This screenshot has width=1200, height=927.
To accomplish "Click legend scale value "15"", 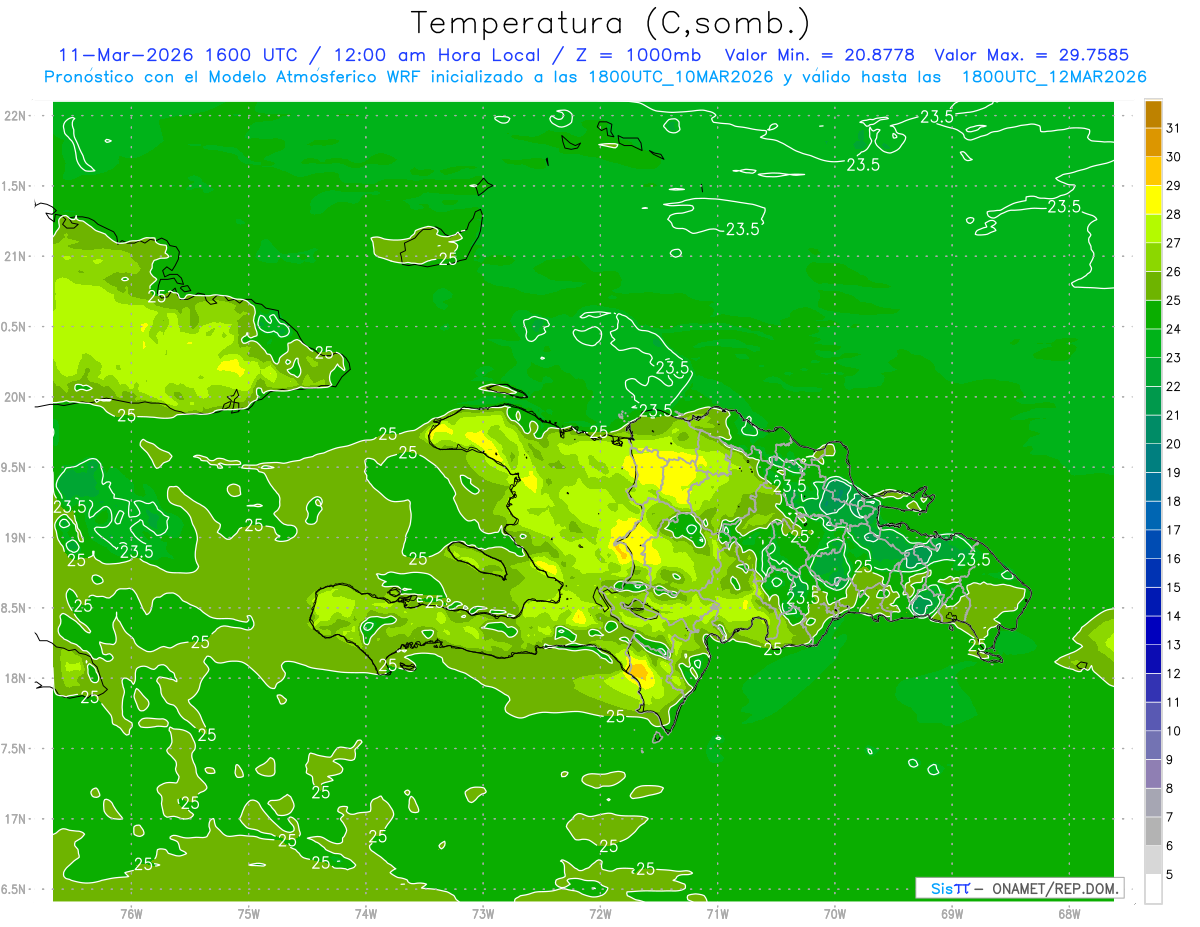I will click(x=1174, y=588).
